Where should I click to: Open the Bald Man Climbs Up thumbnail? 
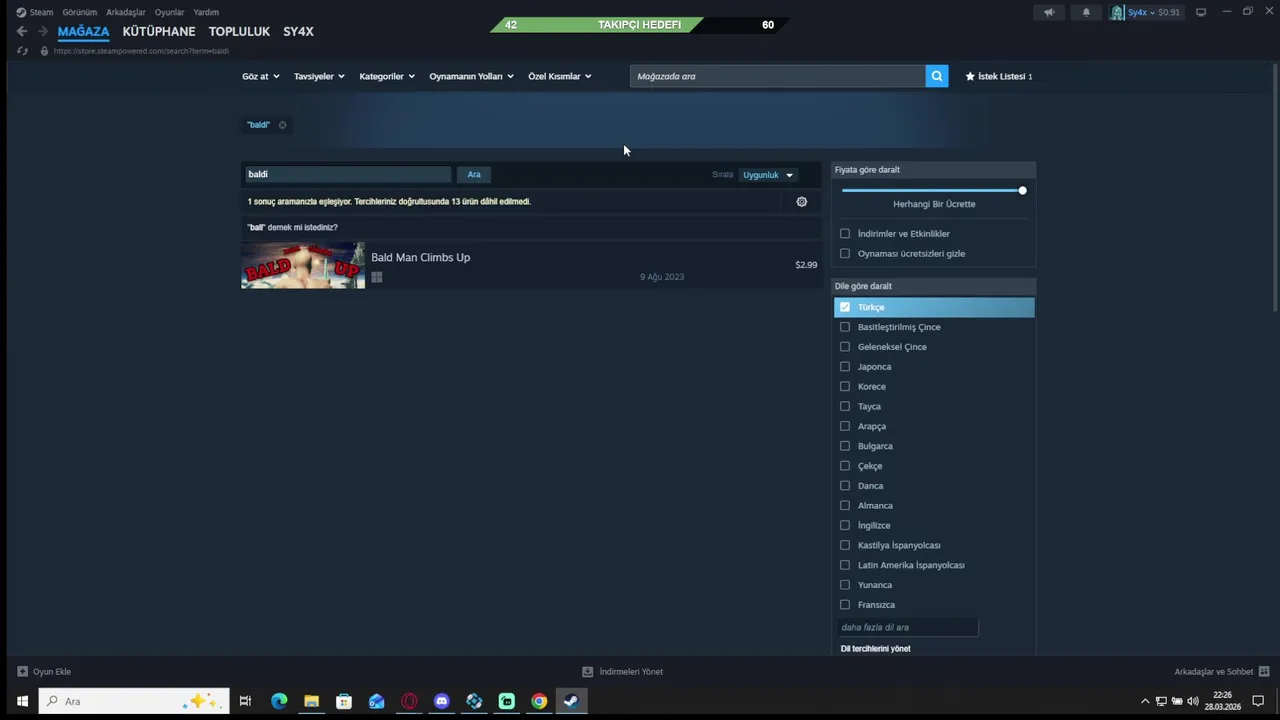tap(303, 266)
